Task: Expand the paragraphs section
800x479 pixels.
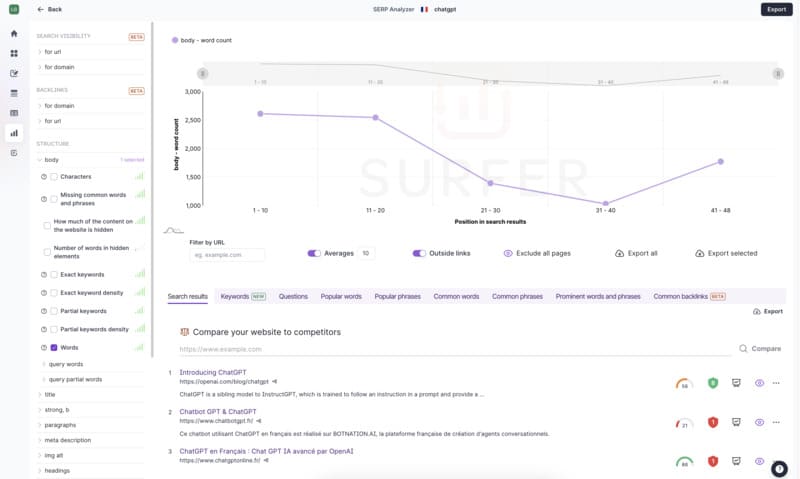Action: (x=60, y=425)
